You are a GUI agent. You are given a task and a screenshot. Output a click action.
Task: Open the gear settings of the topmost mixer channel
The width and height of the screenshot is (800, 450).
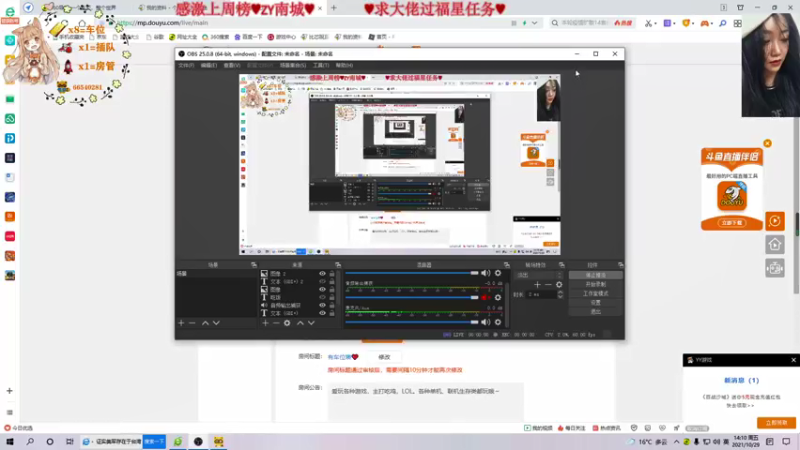point(498,273)
